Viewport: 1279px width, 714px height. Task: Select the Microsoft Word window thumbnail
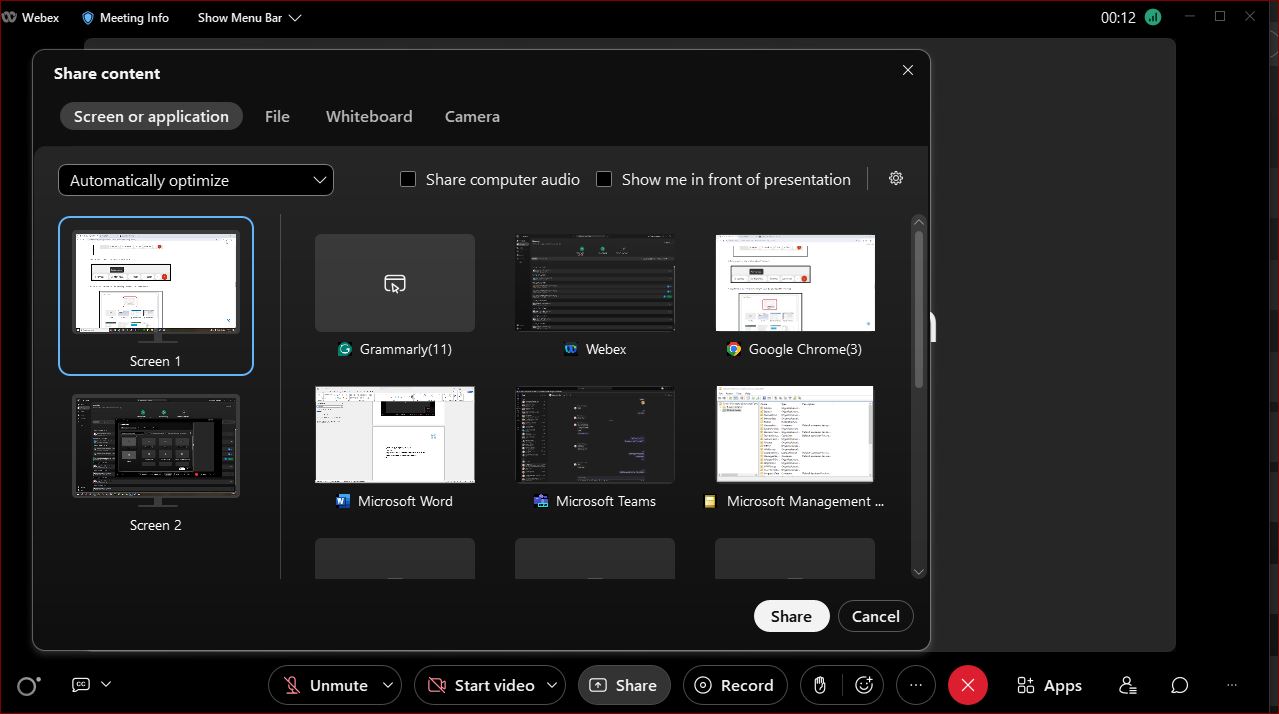click(x=395, y=435)
